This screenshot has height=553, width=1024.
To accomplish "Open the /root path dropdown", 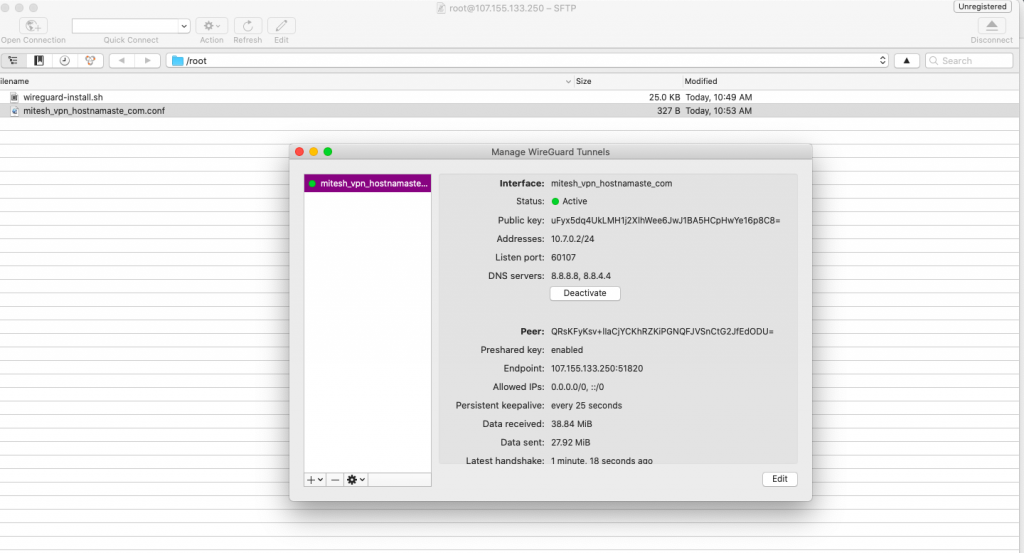I will click(x=528, y=61).
